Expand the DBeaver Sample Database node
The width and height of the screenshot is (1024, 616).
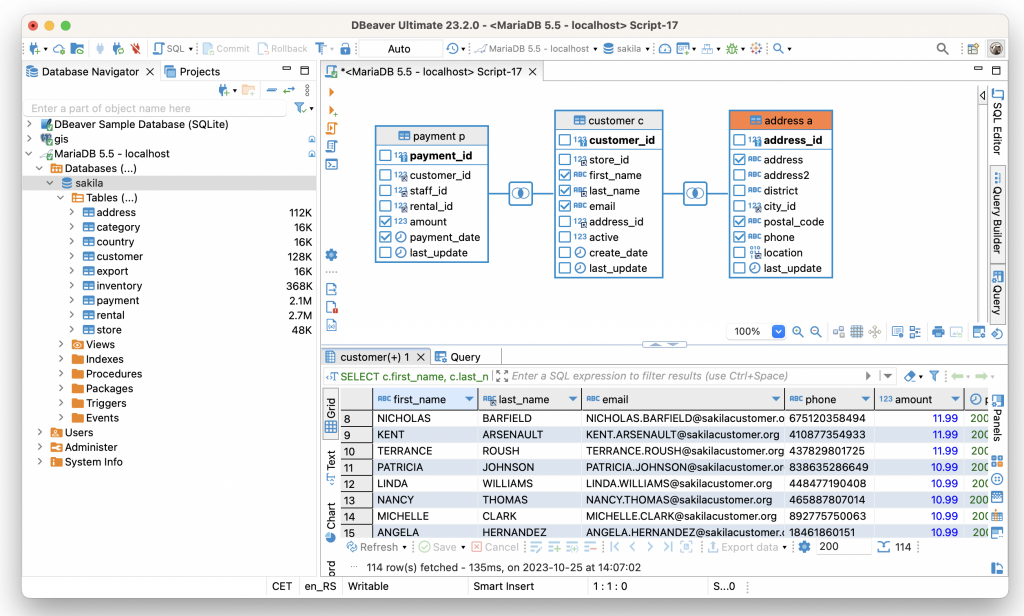click(29, 123)
